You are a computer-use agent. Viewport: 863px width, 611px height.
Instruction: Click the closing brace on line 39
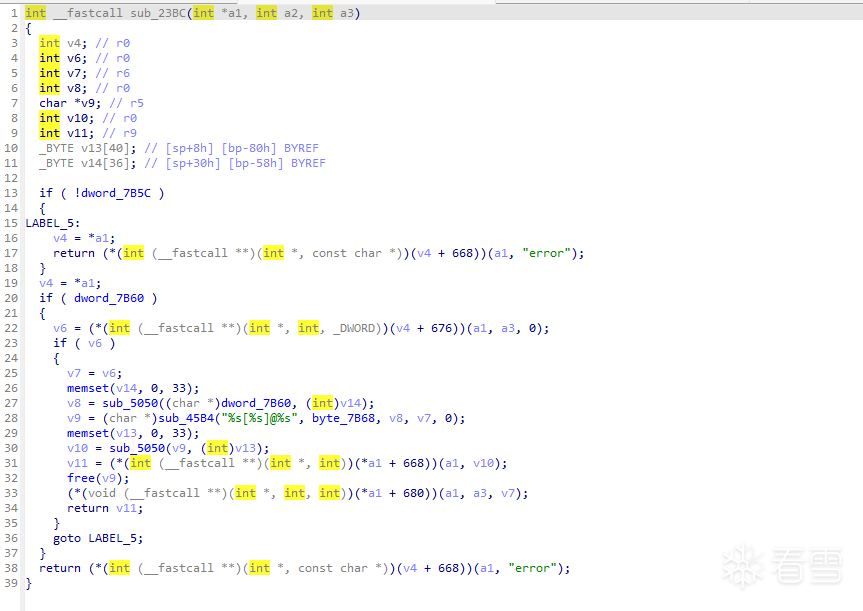click(x=29, y=583)
